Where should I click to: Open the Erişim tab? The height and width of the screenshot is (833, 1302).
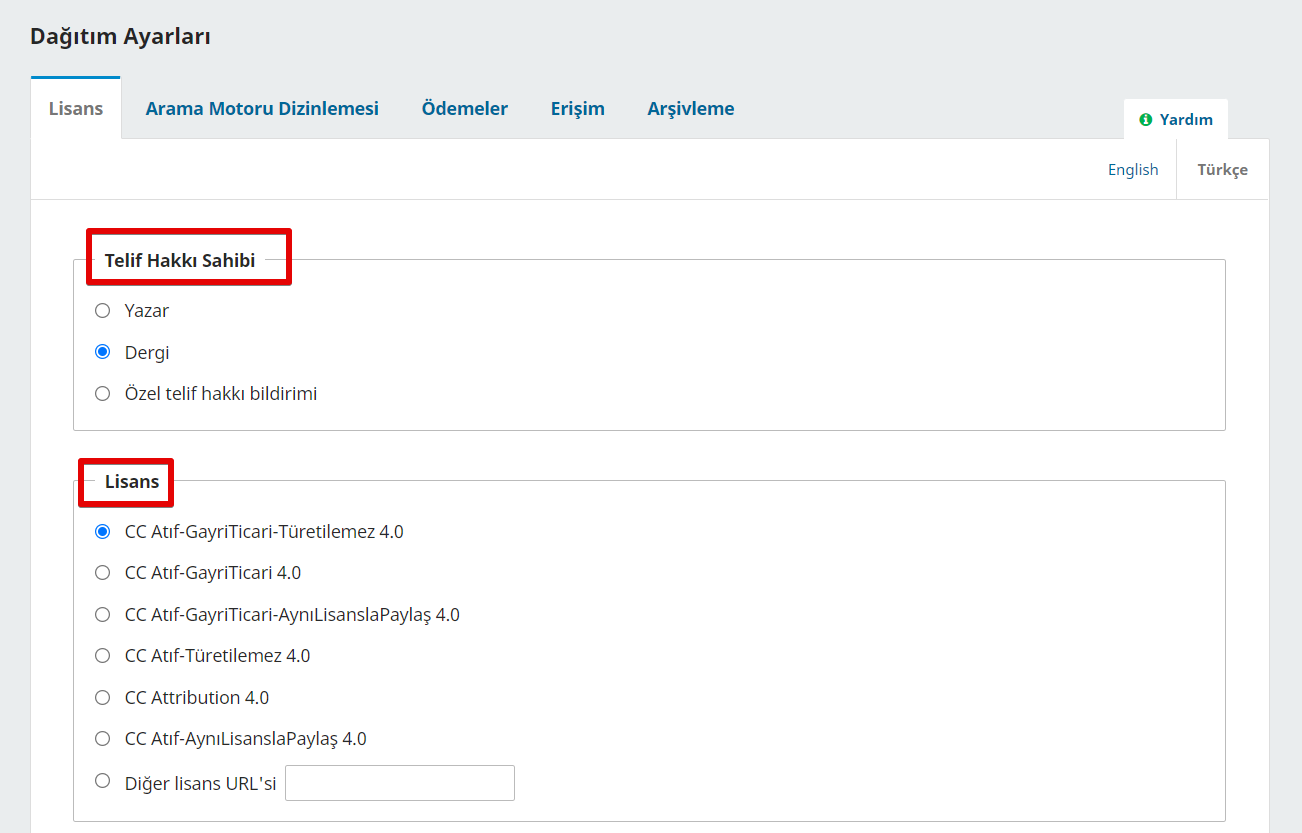pos(578,108)
